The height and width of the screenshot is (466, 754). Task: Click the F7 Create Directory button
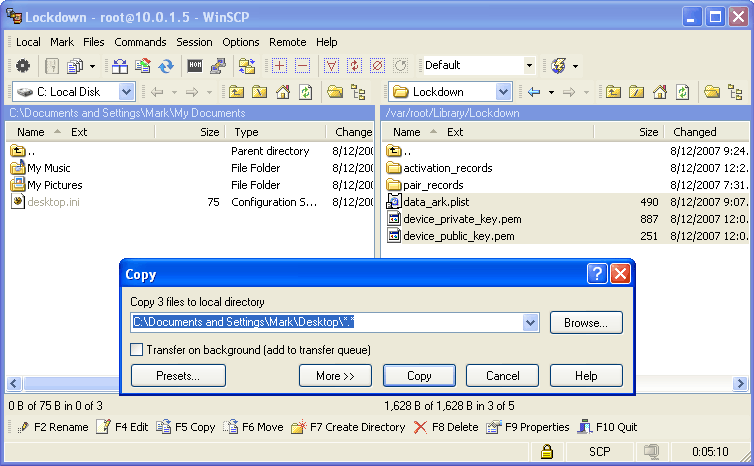pos(348,427)
